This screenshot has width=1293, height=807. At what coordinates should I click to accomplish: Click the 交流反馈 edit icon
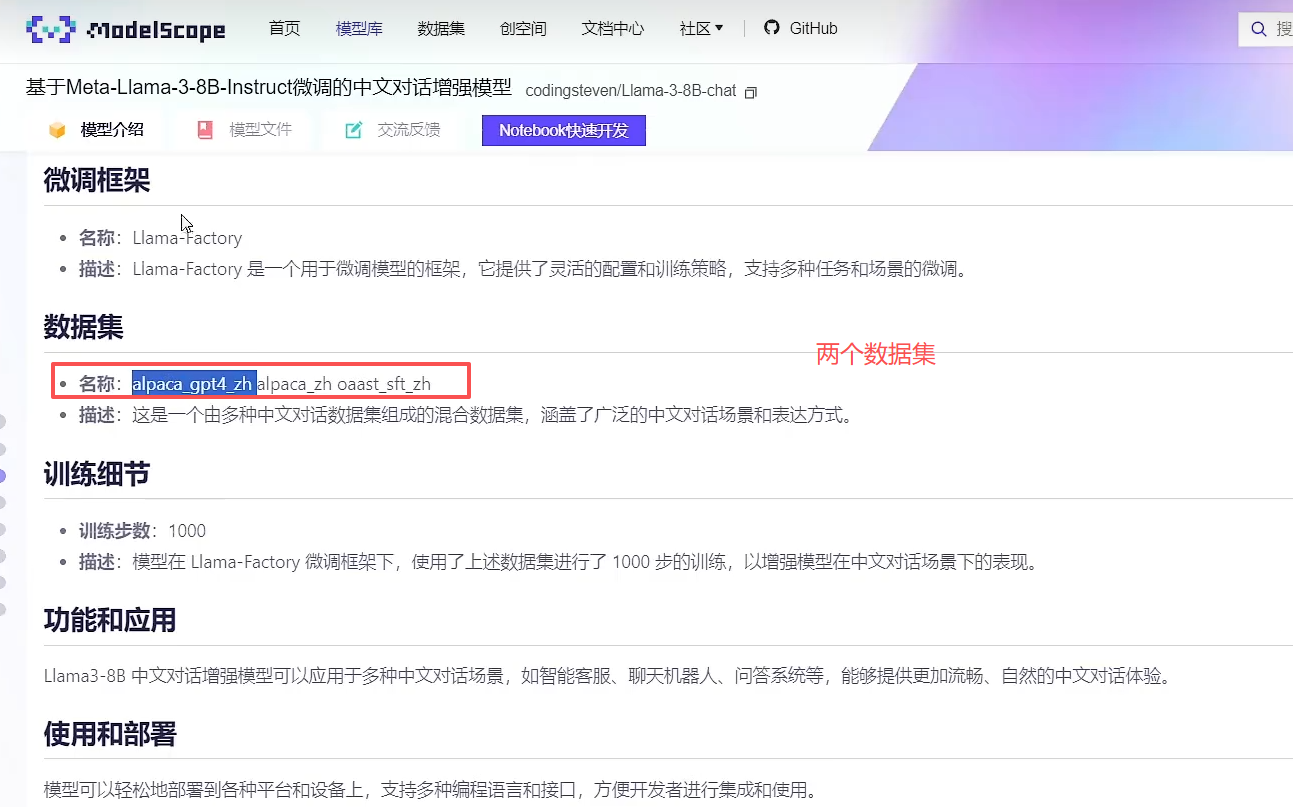353,130
